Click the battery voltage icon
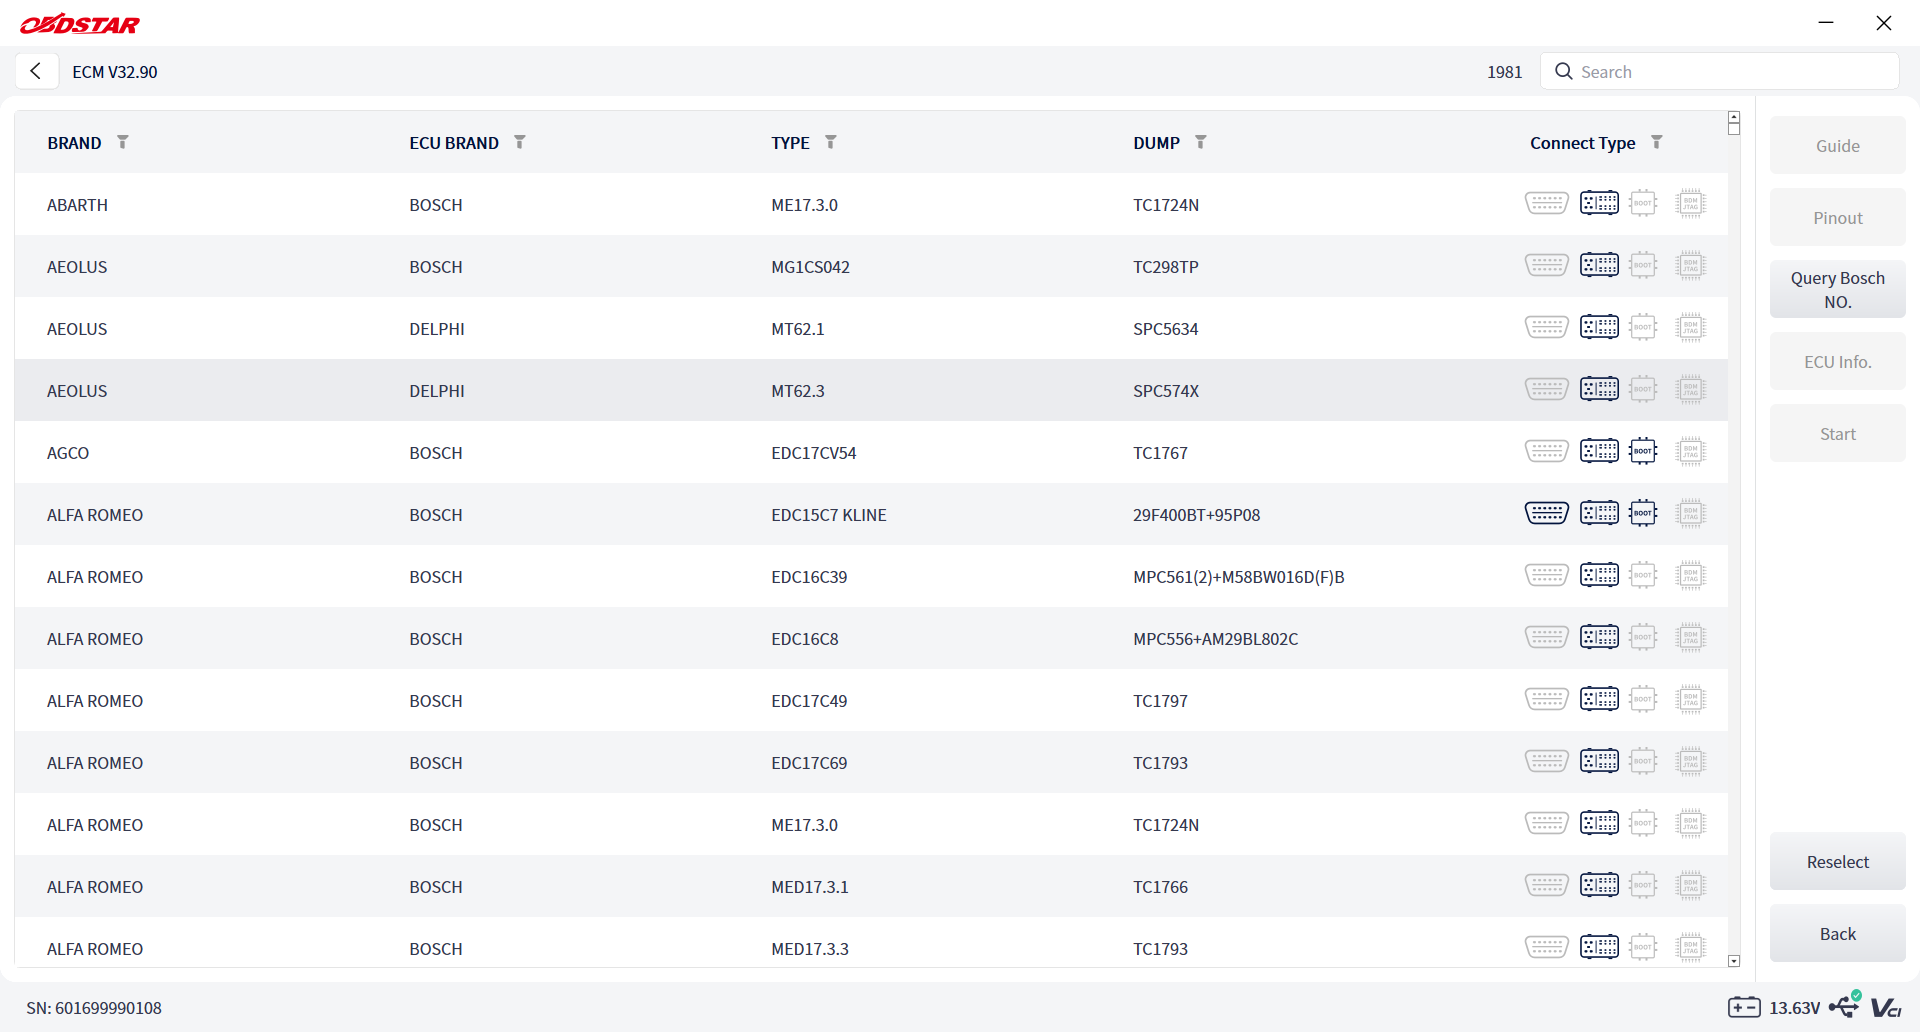This screenshot has width=1920, height=1032. (x=1744, y=1007)
